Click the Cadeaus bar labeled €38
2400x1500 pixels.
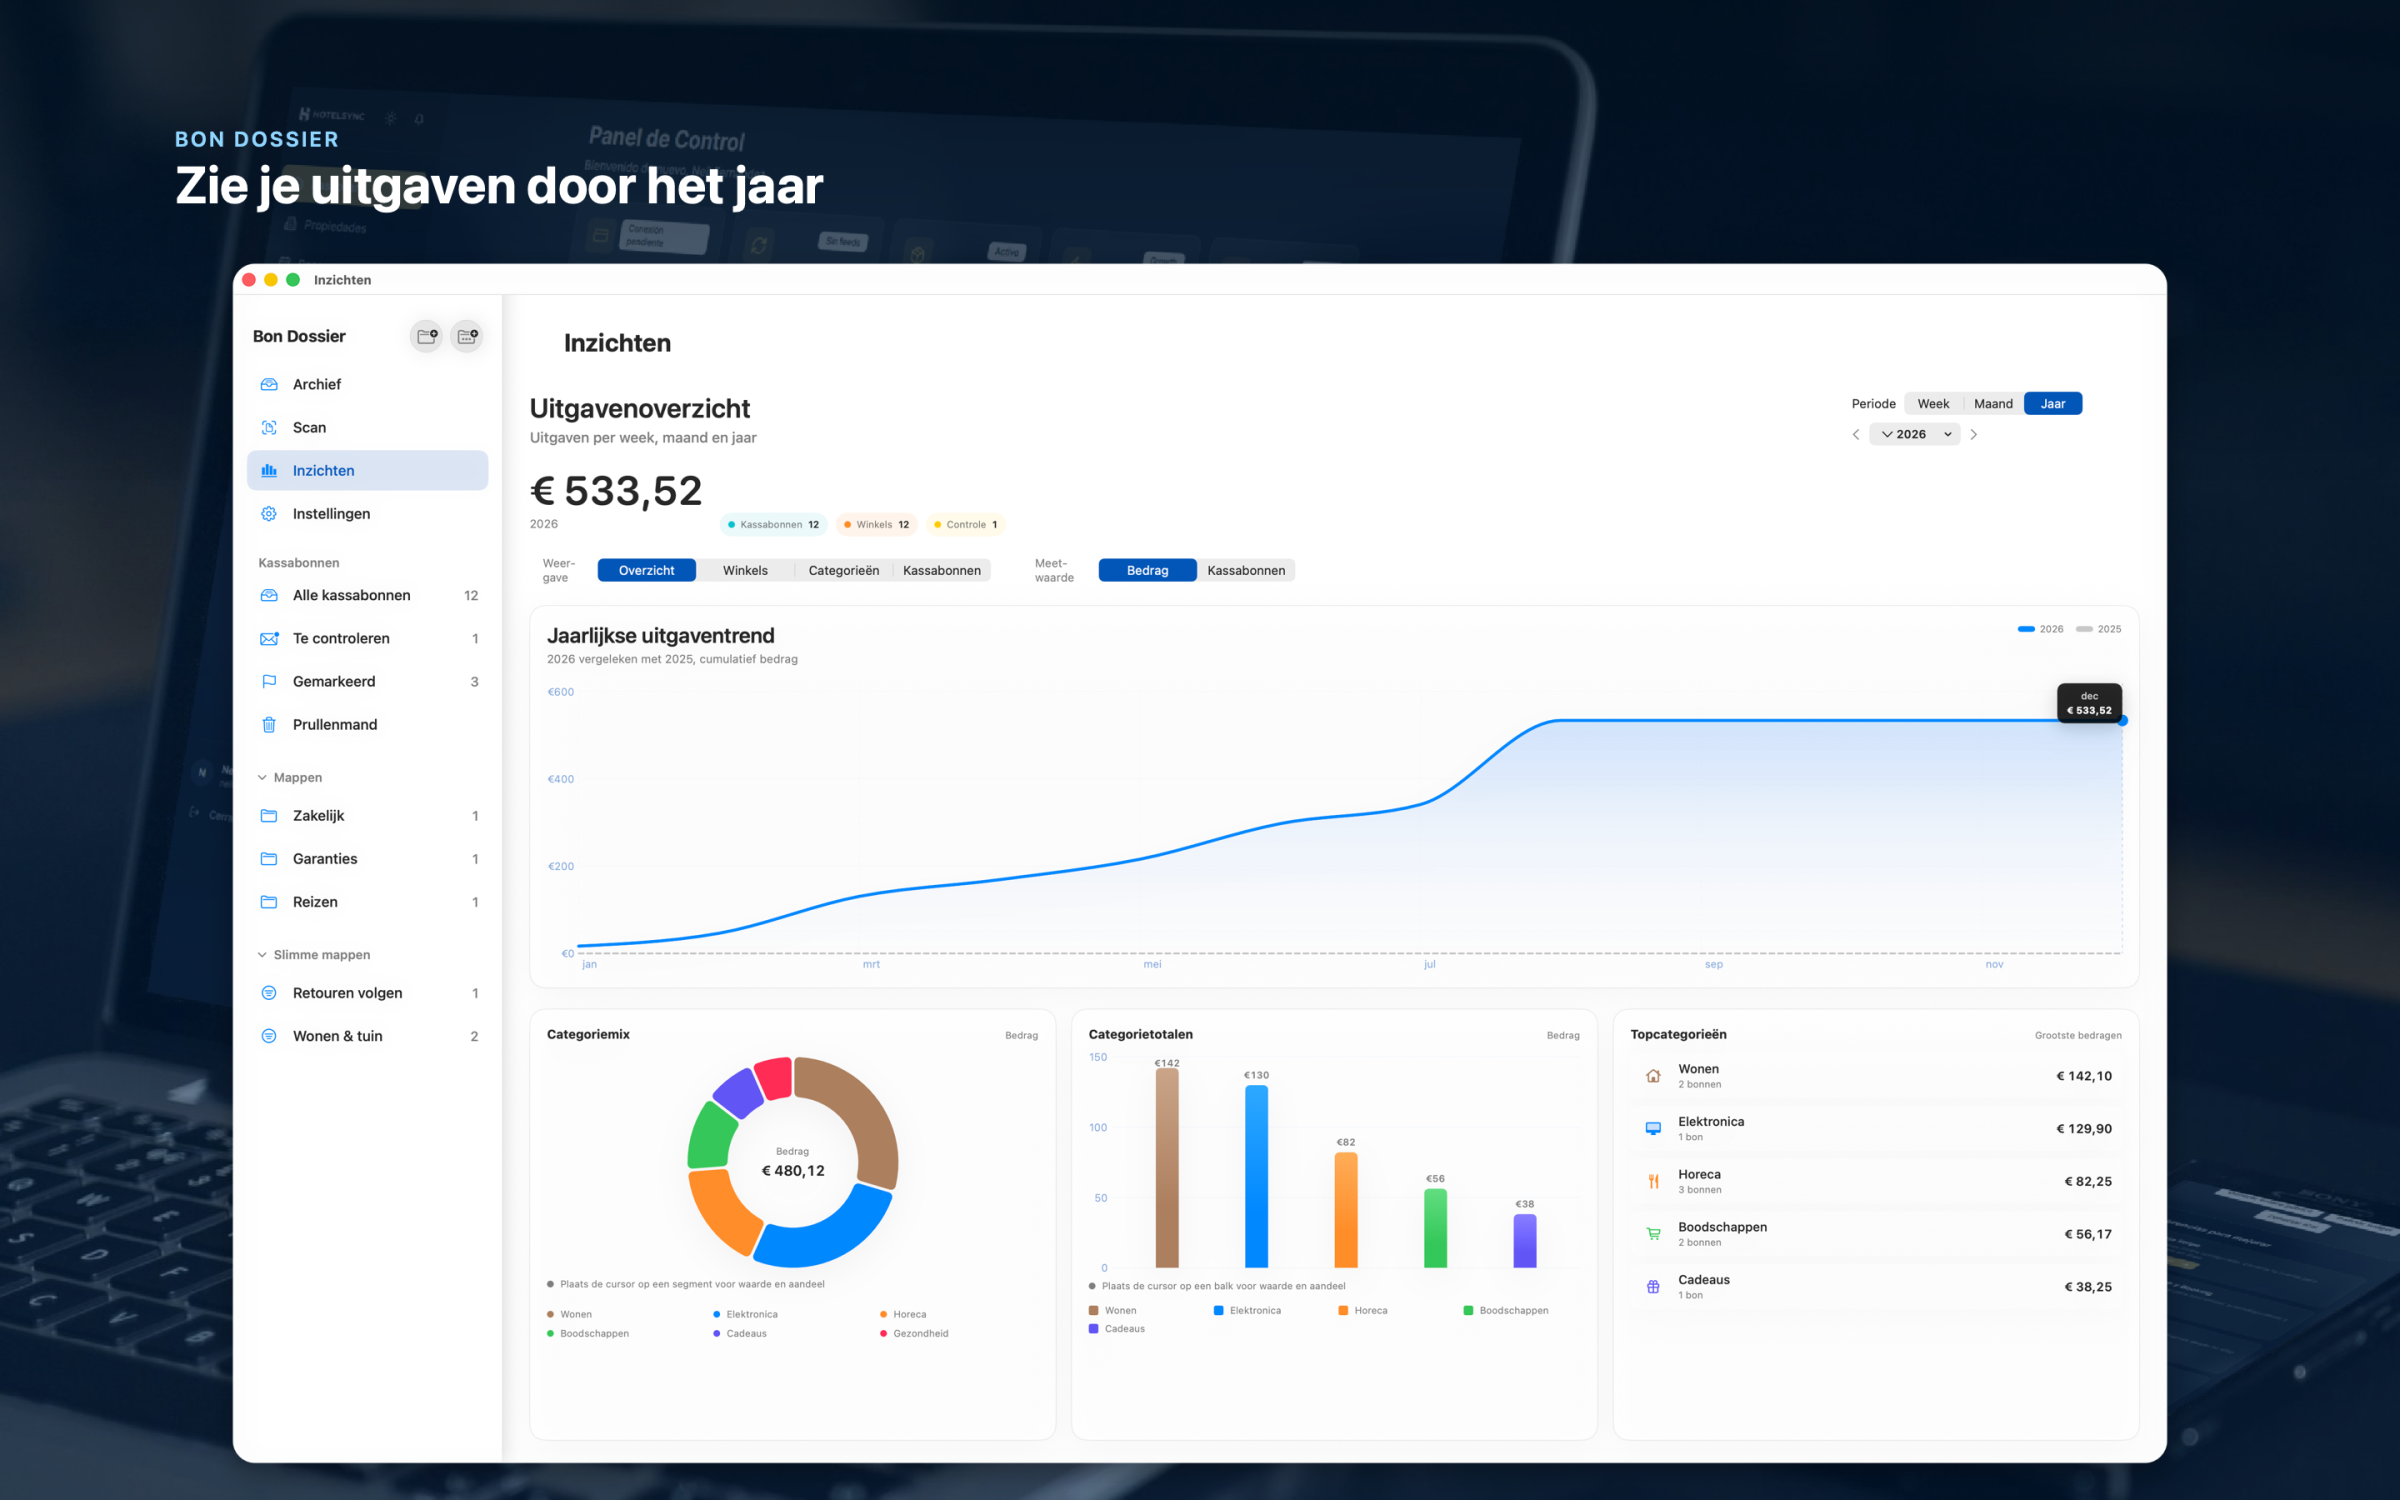[1525, 1241]
